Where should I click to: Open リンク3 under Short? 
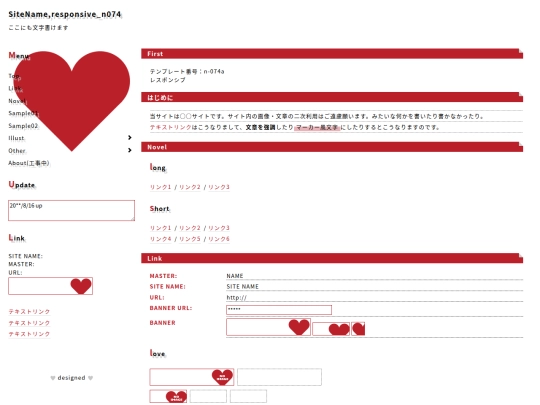point(219,228)
